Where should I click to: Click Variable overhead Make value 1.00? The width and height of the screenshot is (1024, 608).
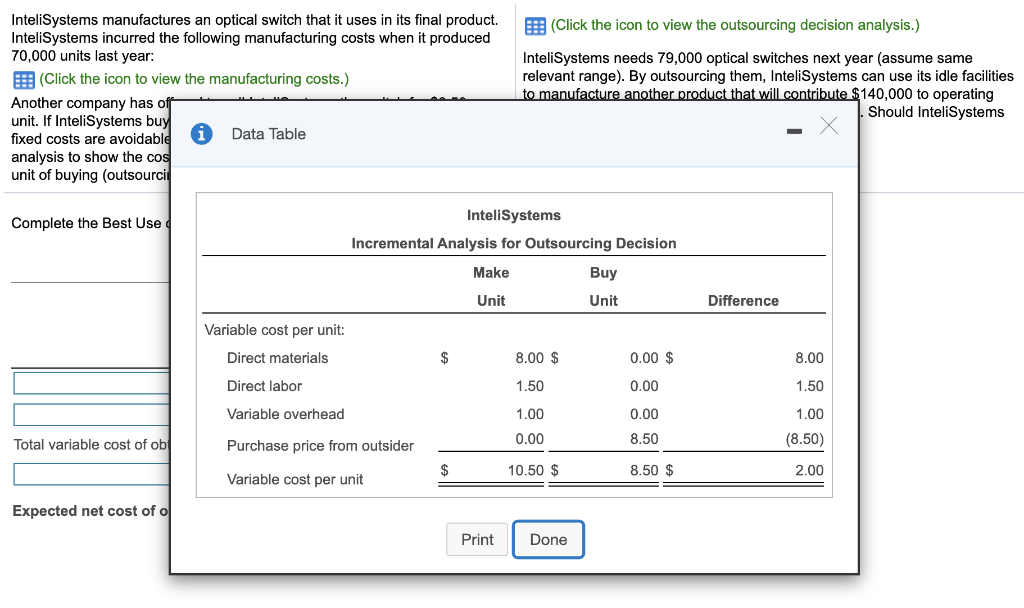(x=529, y=414)
